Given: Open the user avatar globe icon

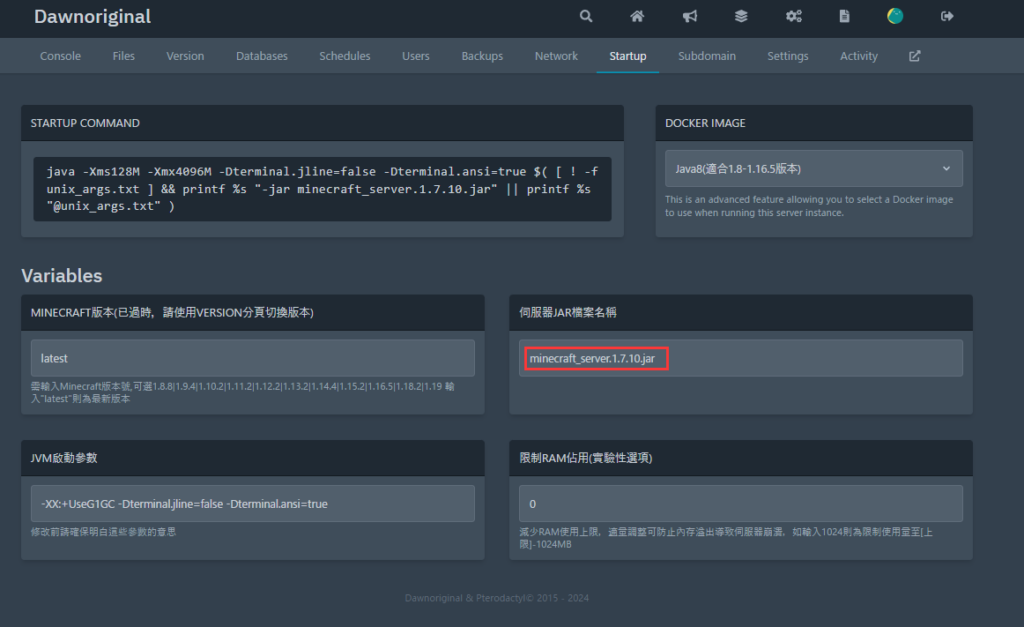Looking at the screenshot, I should coord(895,16).
